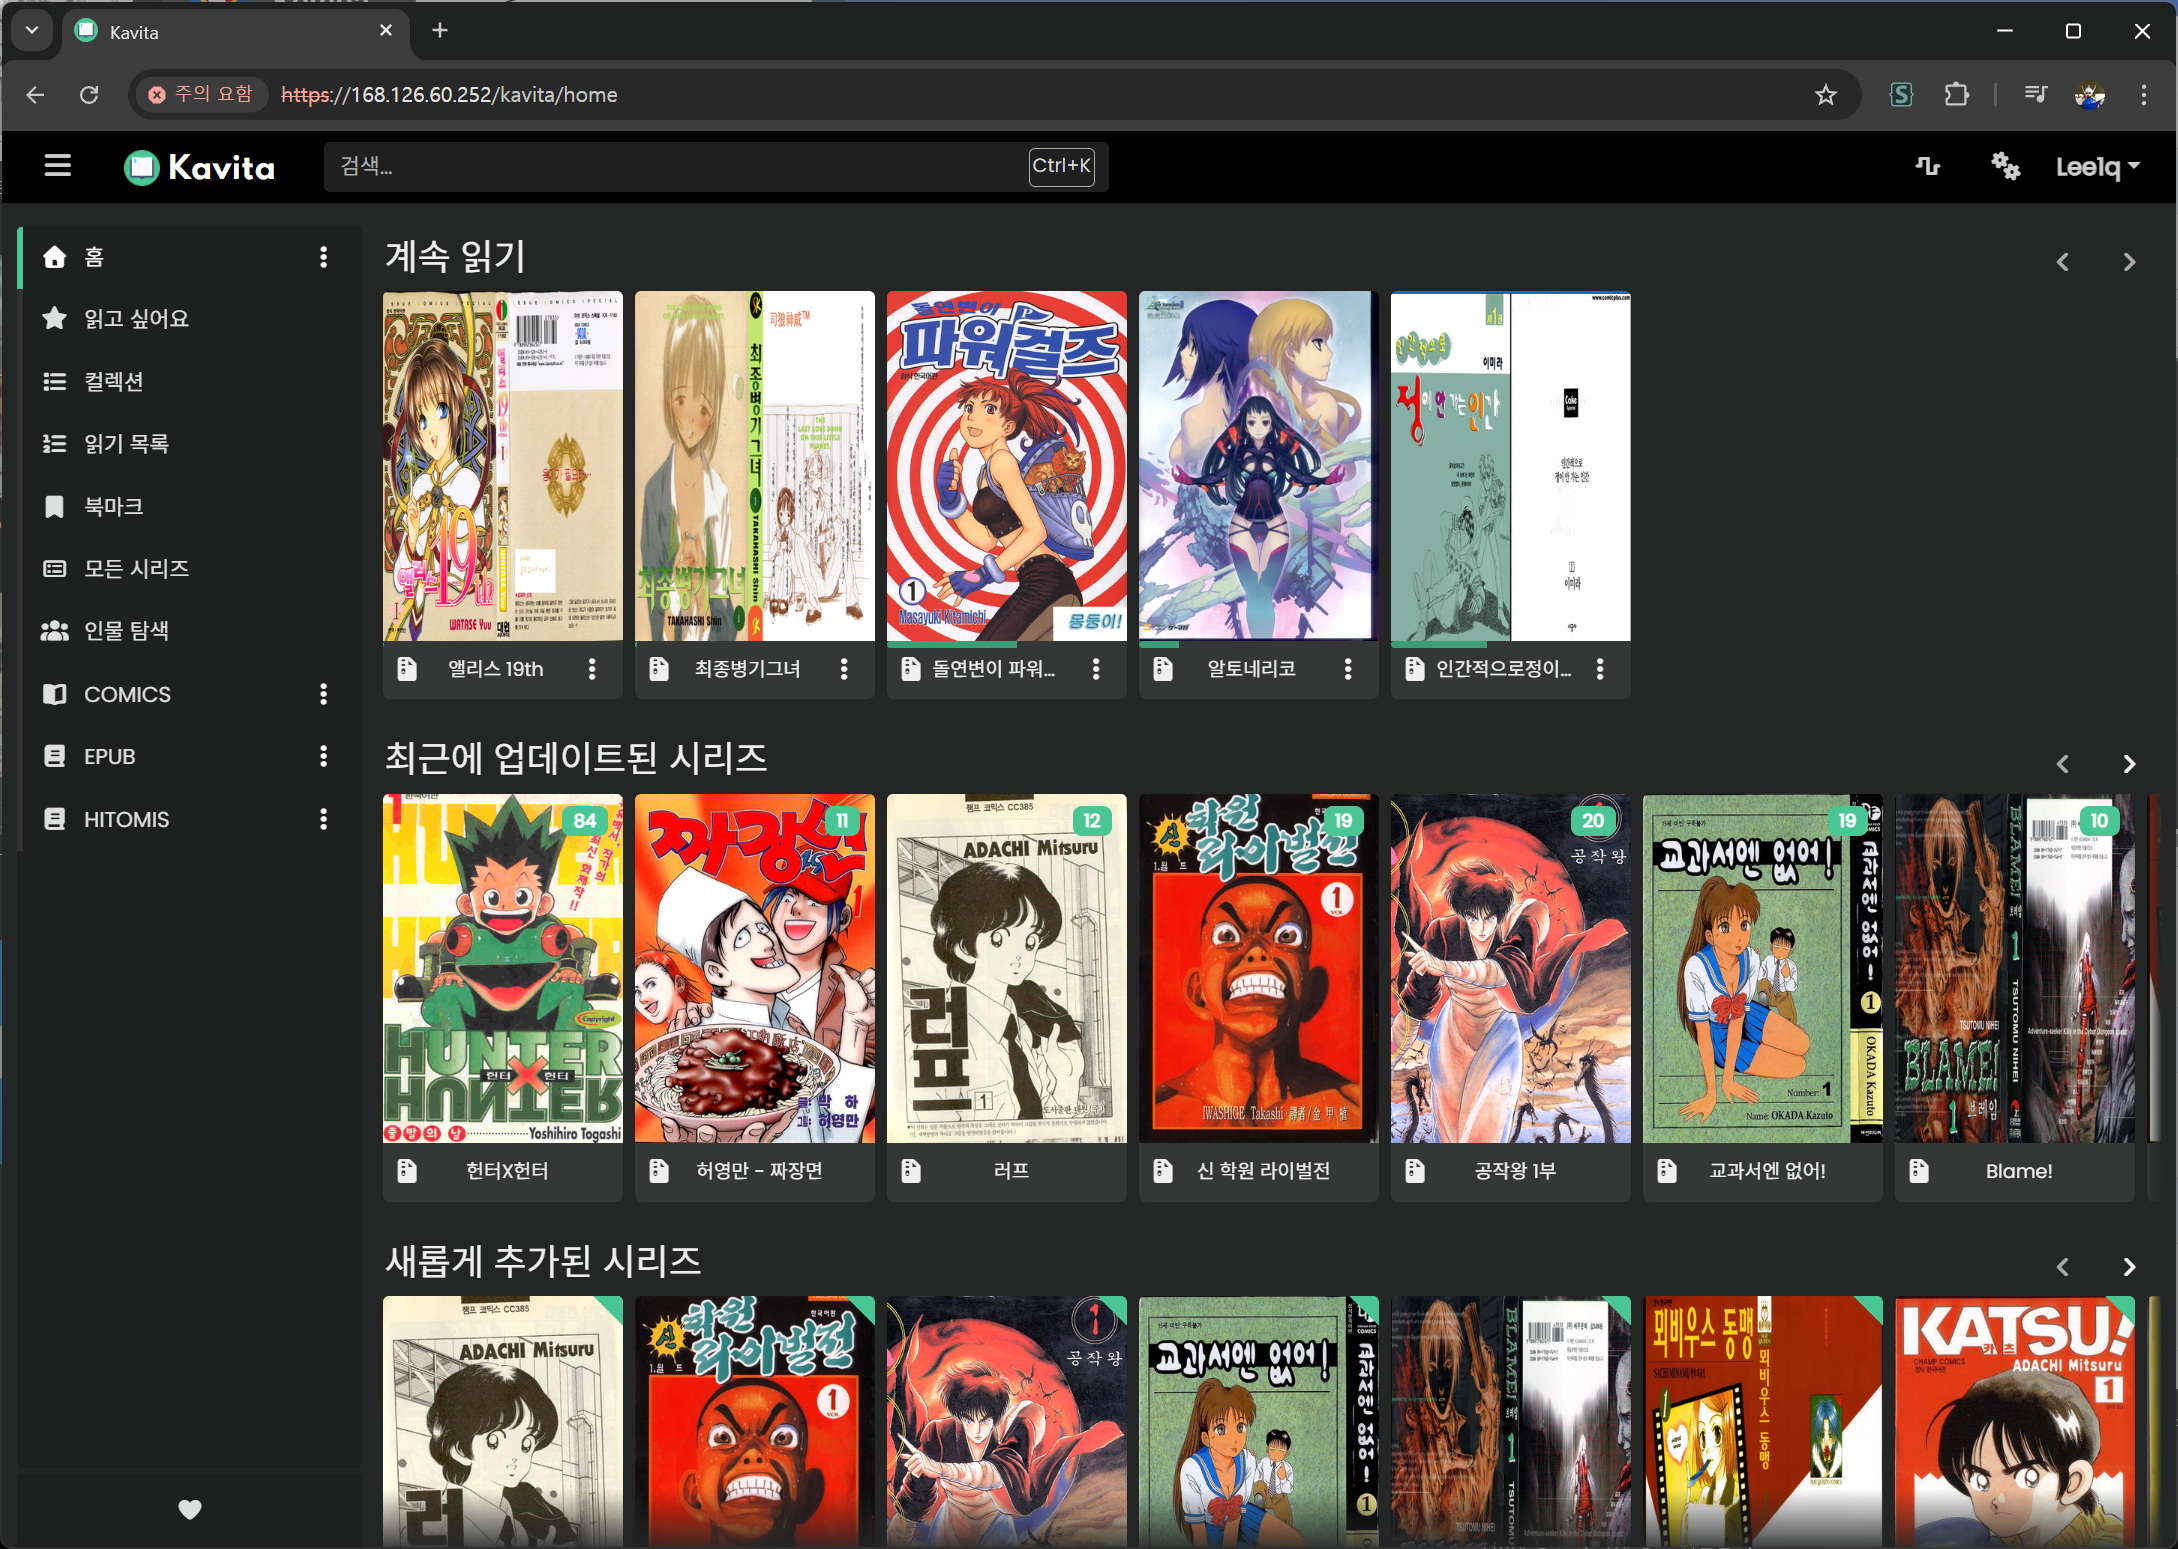2178x1549 pixels.
Task: Open the COMICS library three-dot menu
Action: pyautogui.click(x=323, y=694)
